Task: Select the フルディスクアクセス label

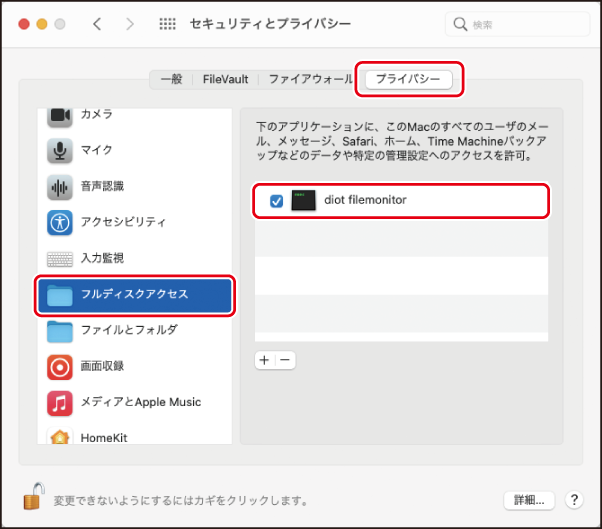Action: (x=135, y=294)
